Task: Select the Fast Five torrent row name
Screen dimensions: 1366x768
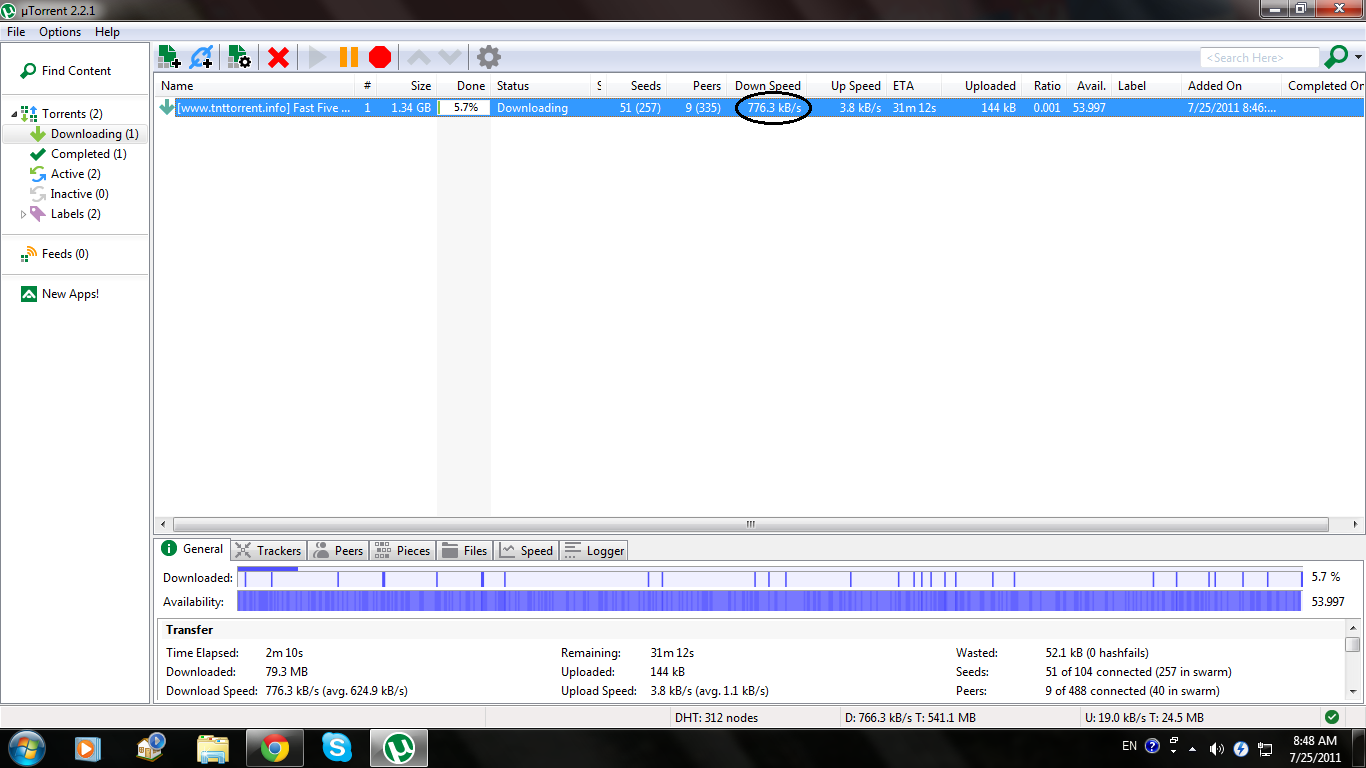Action: [x=264, y=108]
